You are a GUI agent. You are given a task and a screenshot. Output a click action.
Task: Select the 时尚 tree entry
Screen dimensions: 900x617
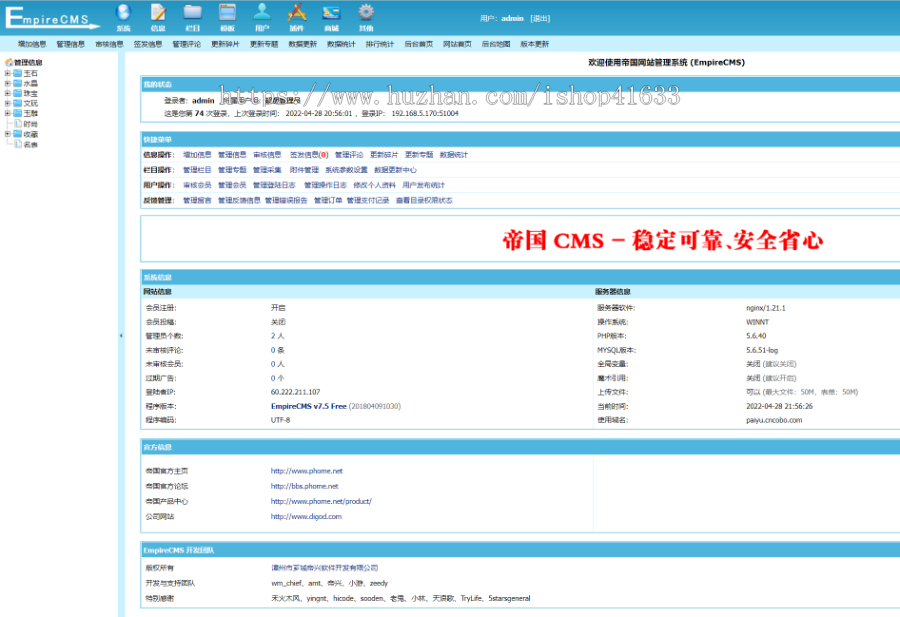pyautogui.click(x=30, y=124)
